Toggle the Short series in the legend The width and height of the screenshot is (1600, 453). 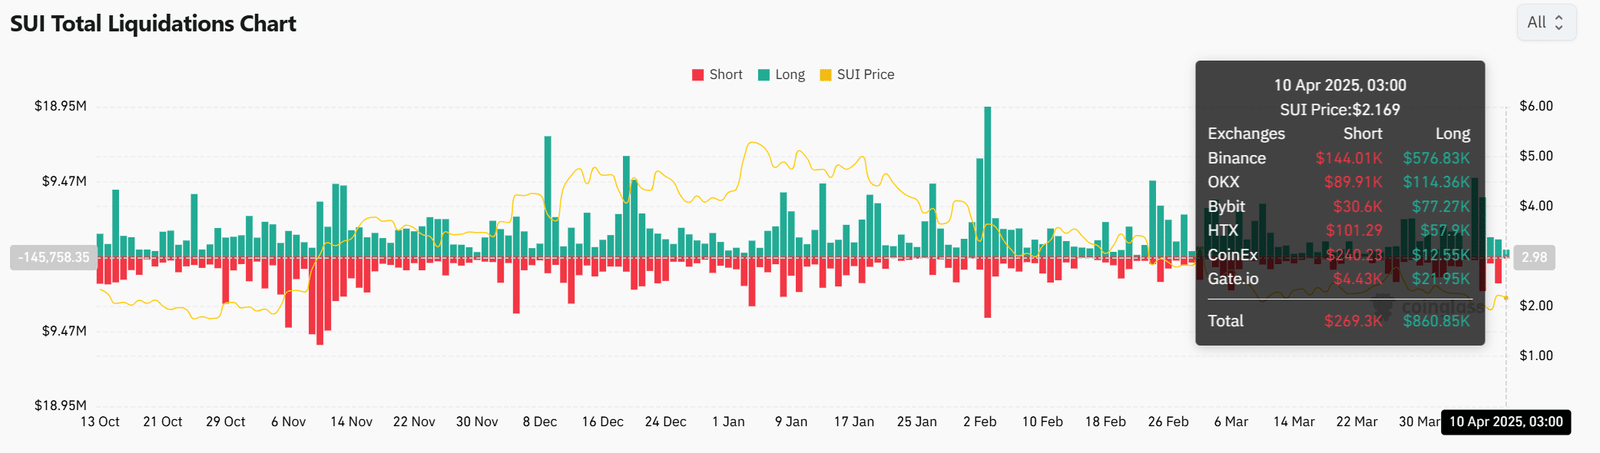pos(725,75)
